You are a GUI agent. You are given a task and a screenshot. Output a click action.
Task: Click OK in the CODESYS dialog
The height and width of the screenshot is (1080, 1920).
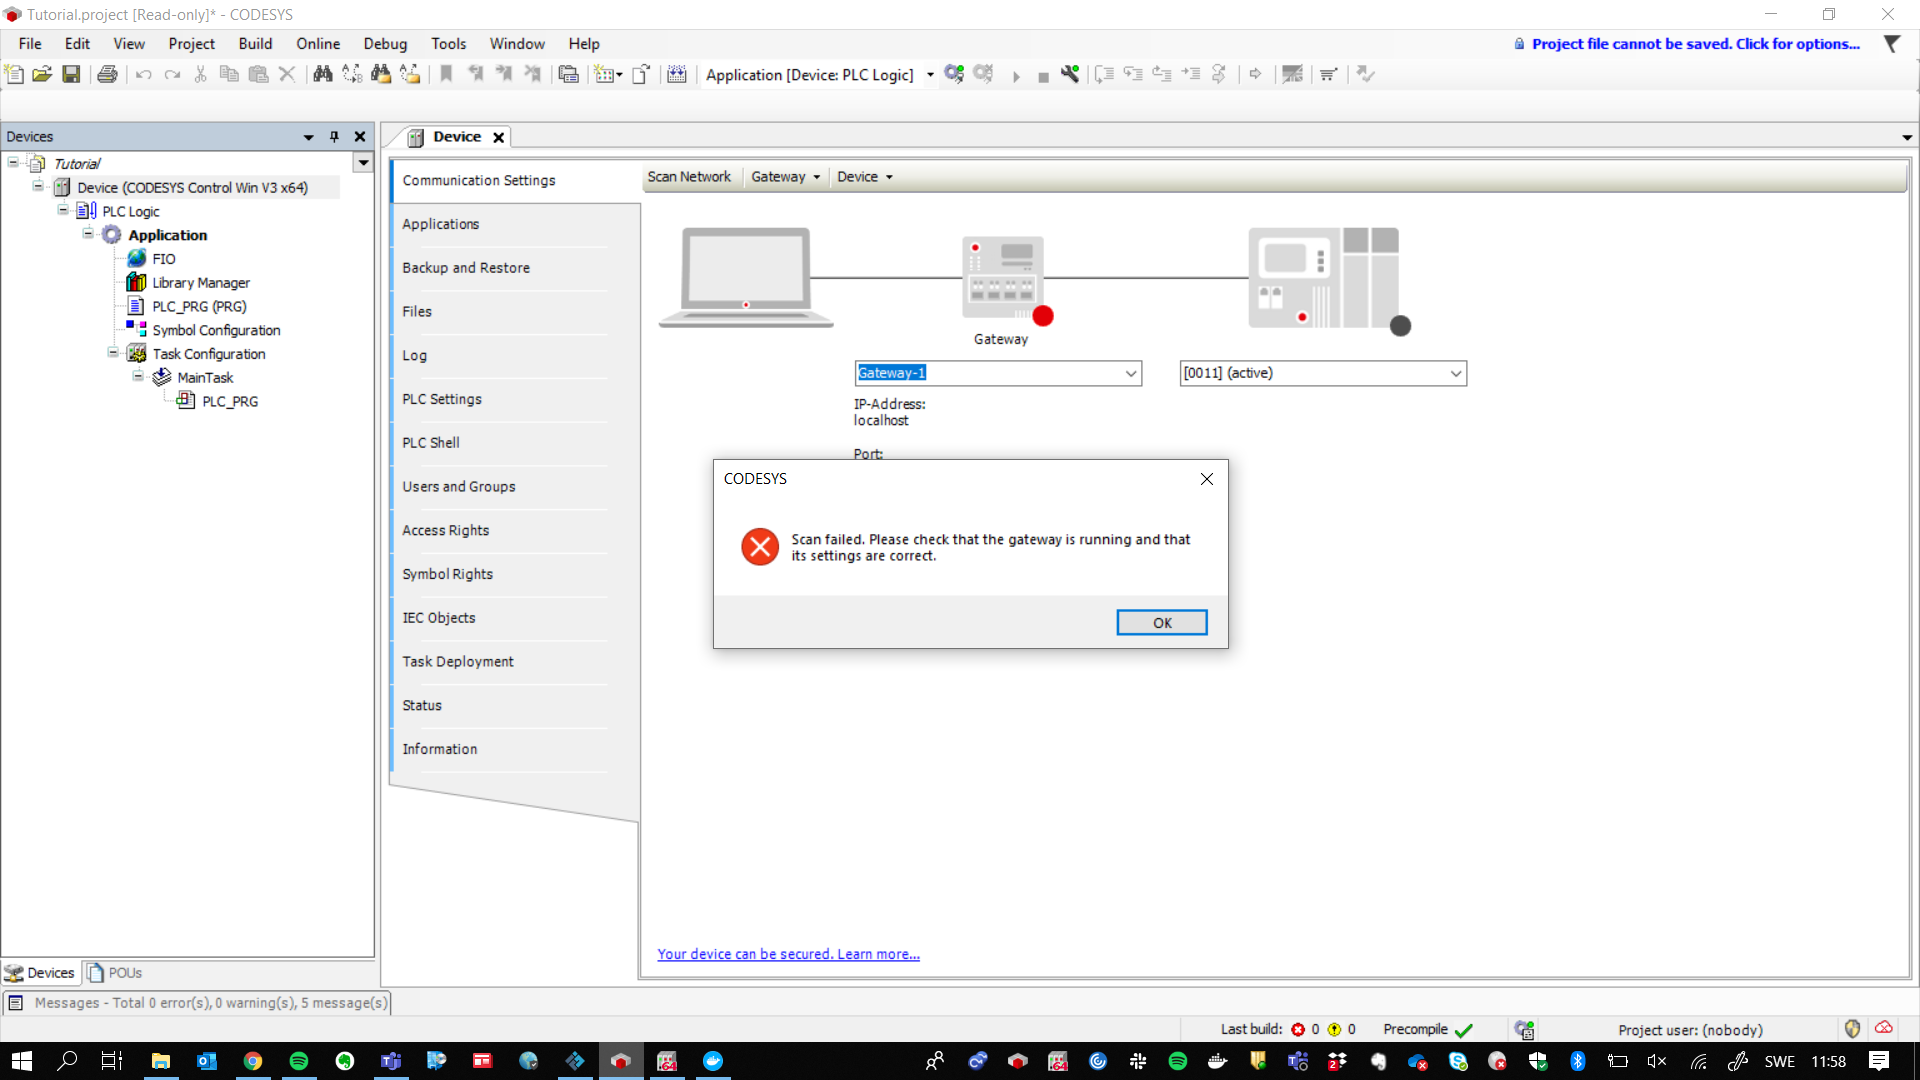pos(1161,622)
